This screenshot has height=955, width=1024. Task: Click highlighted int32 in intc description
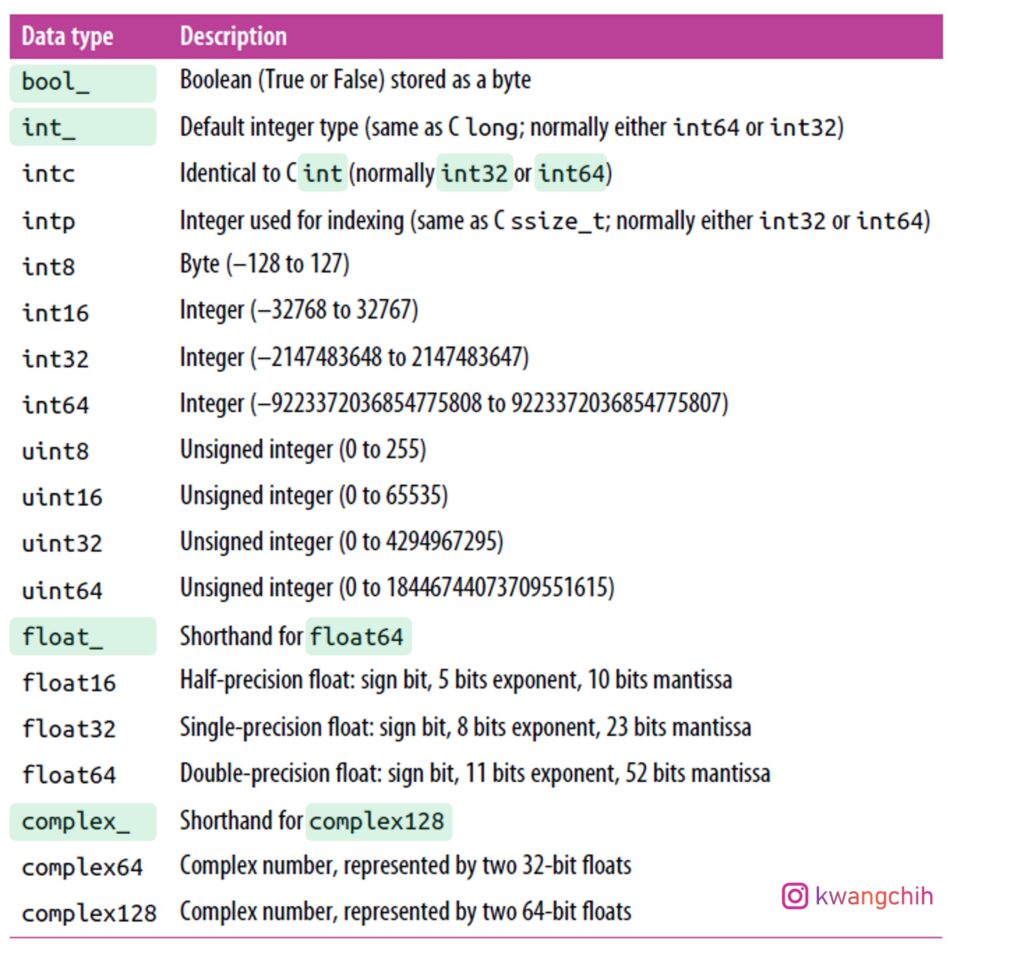point(475,174)
